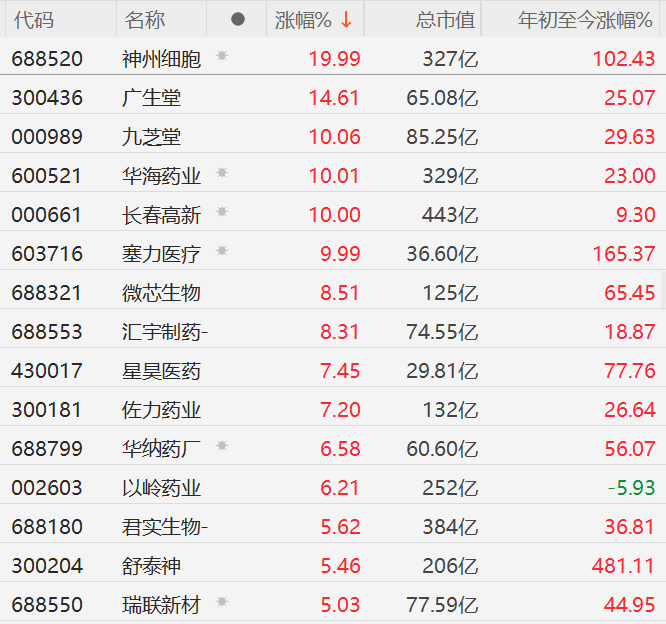
Task: Click star marker next to 华海药业
Action: tap(222, 172)
